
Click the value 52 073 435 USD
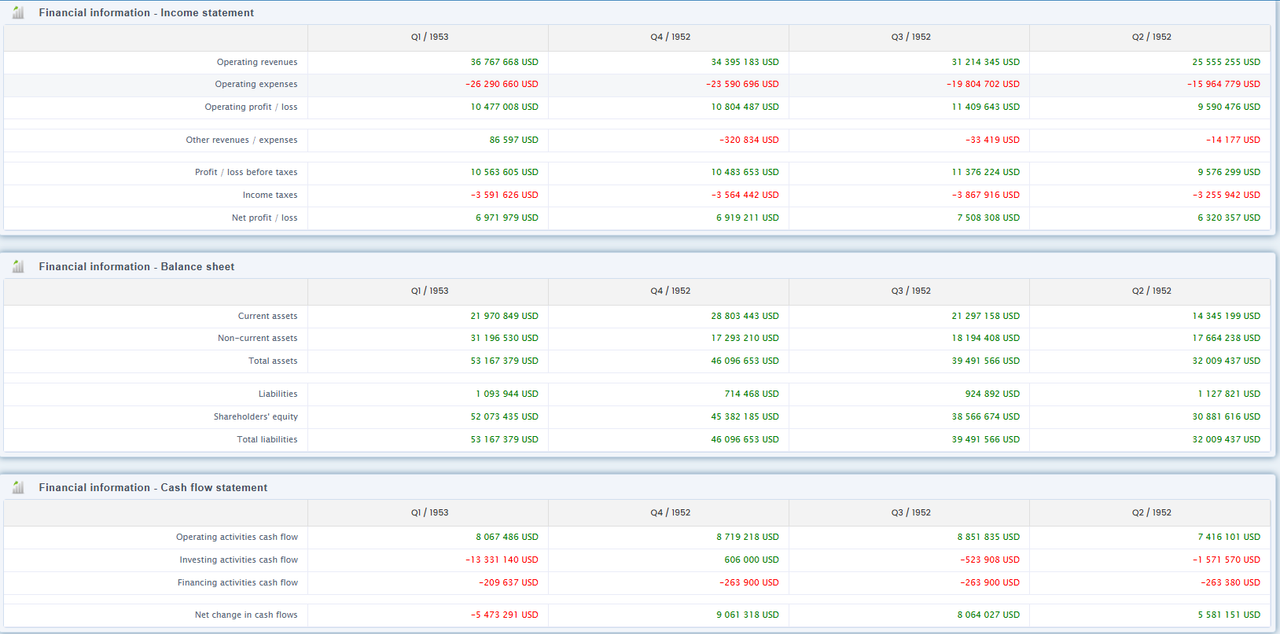click(504, 417)
